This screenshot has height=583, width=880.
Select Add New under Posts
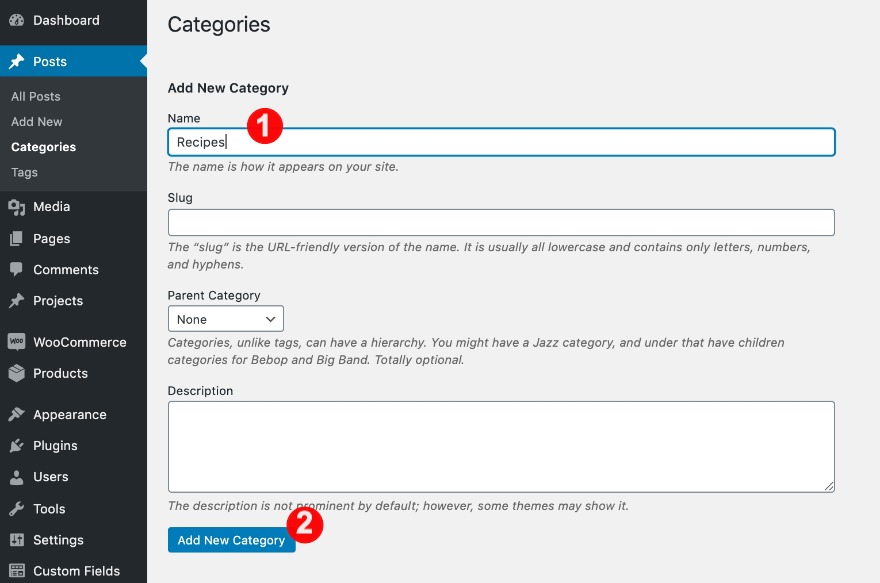pos(37,122)
